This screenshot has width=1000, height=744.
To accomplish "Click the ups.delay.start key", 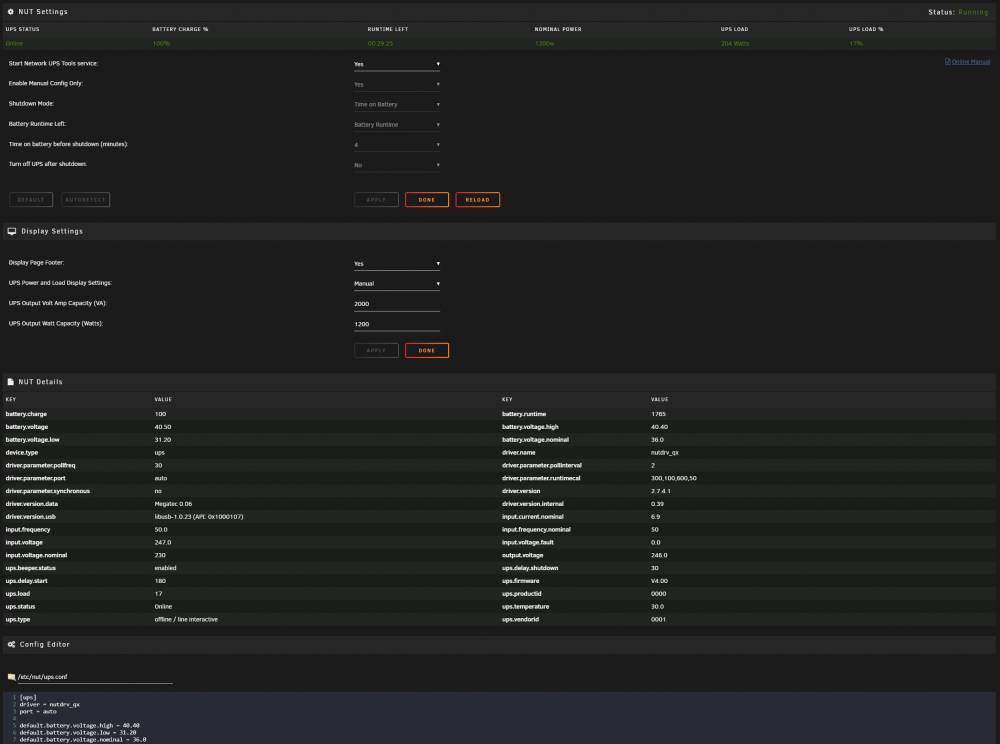I will click(x=26, y=581).
